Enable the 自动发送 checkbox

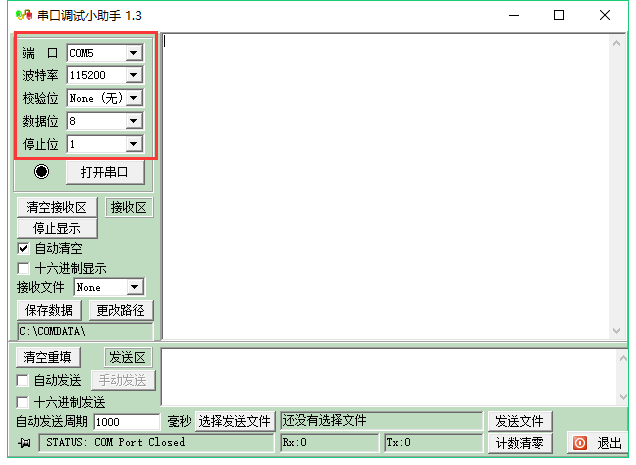pyautogui.click(x=22, y=381)
